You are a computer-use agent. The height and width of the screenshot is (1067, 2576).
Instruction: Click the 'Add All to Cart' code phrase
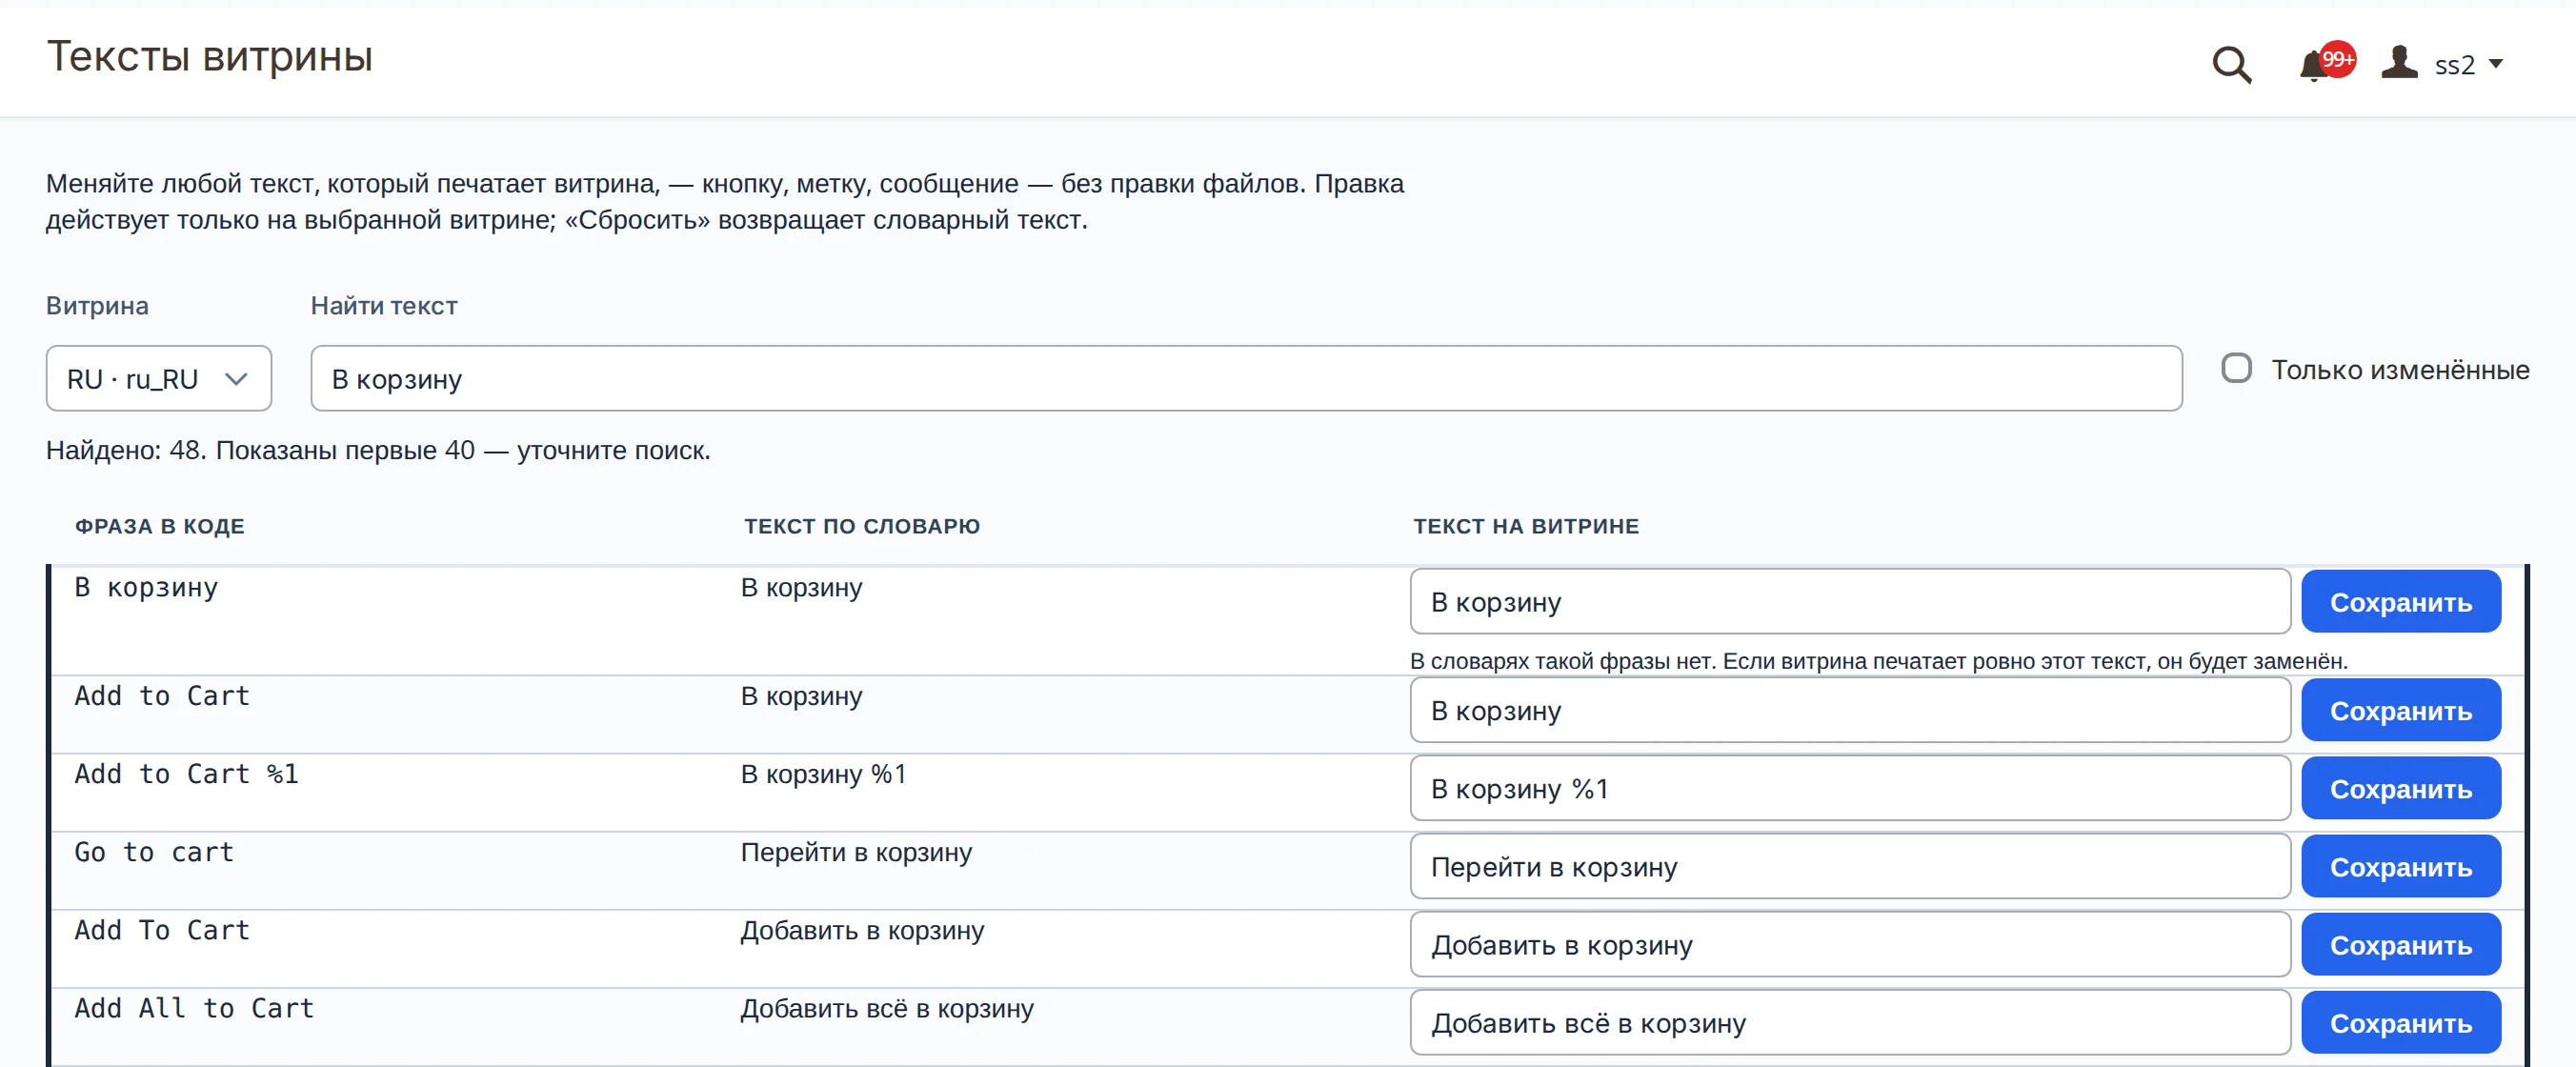(194, 1008)
